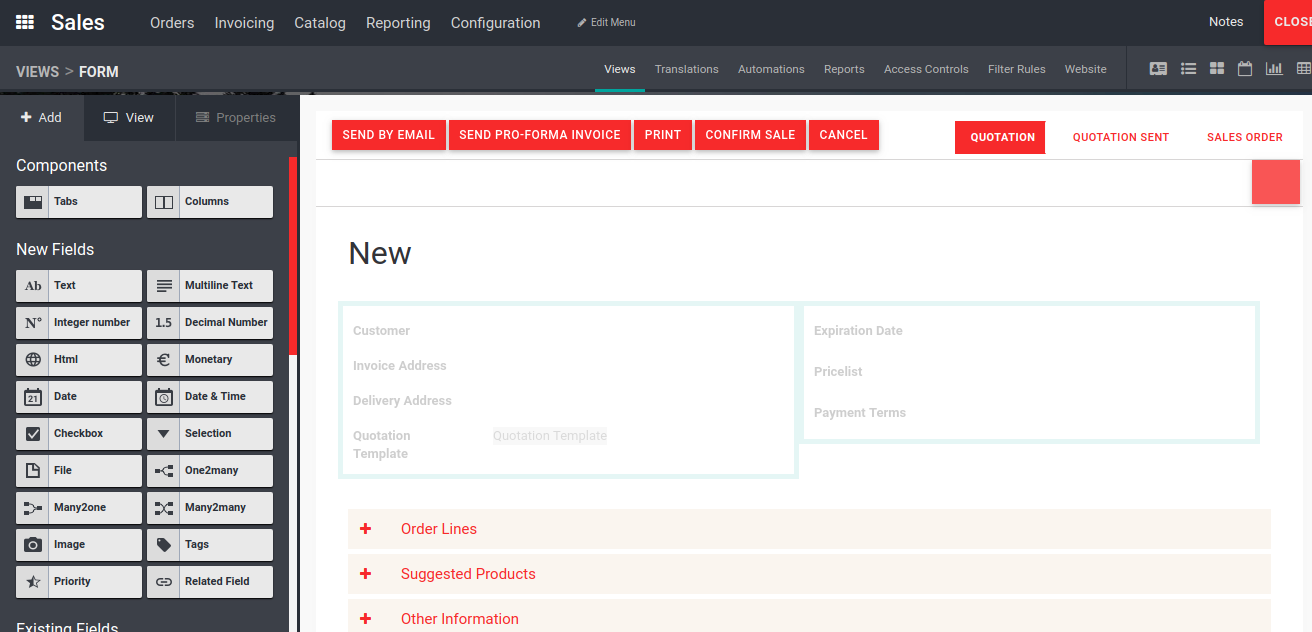Switch to the form view icon
1312x632 pixels.
tap(1158, 69)
